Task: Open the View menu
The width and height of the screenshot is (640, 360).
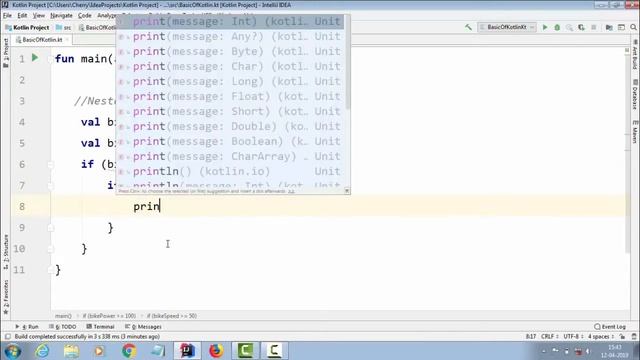Action: click(39, 16)
